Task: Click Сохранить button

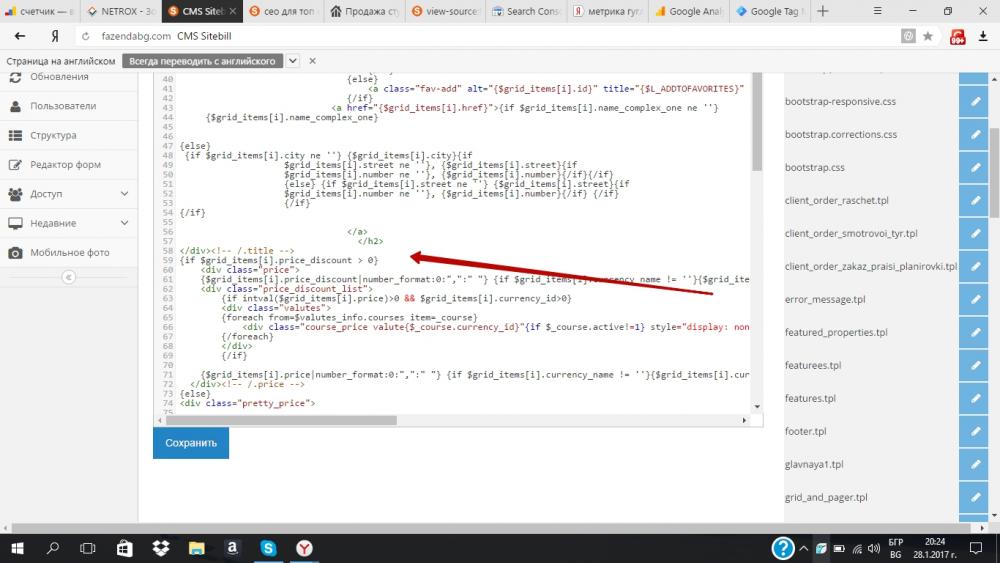Action: pos(191,443)
